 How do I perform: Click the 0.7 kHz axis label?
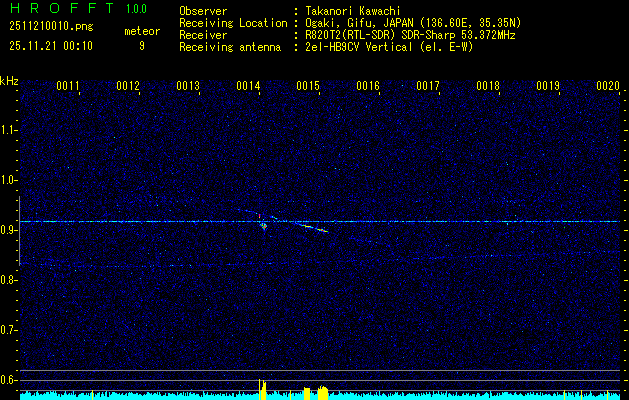8,330
